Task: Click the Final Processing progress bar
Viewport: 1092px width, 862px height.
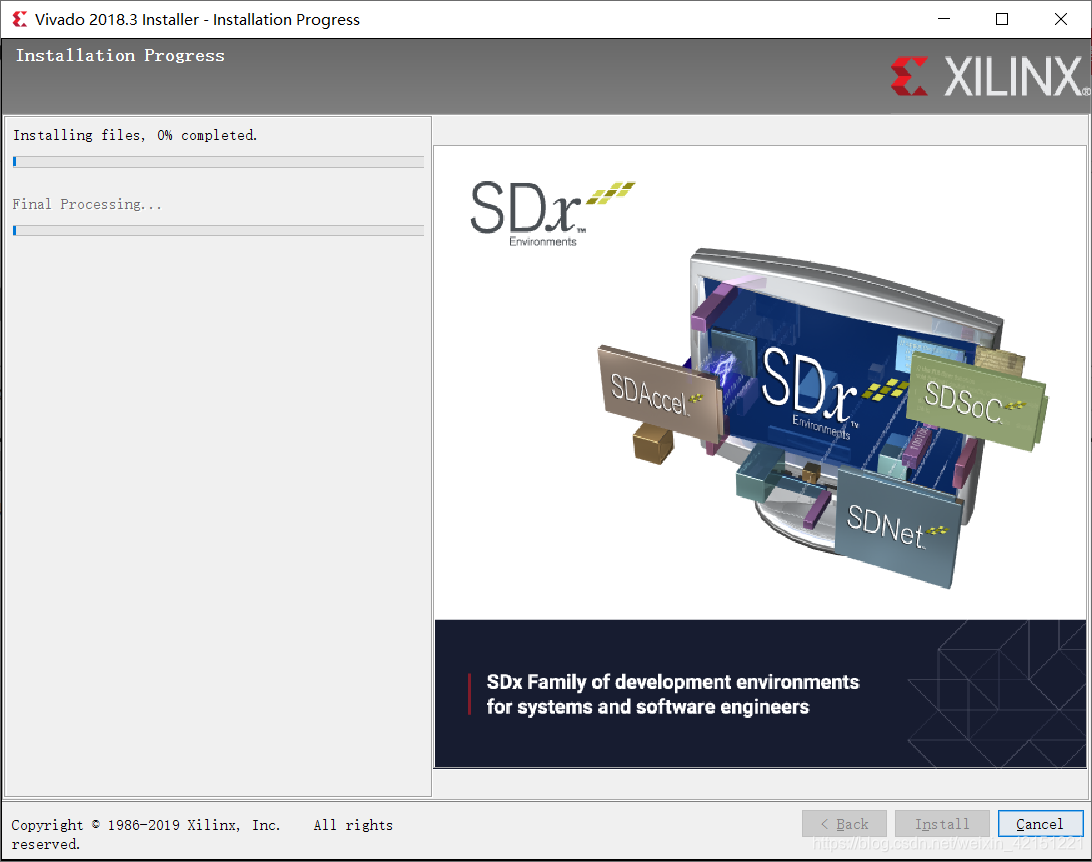Action: point(218,230)
